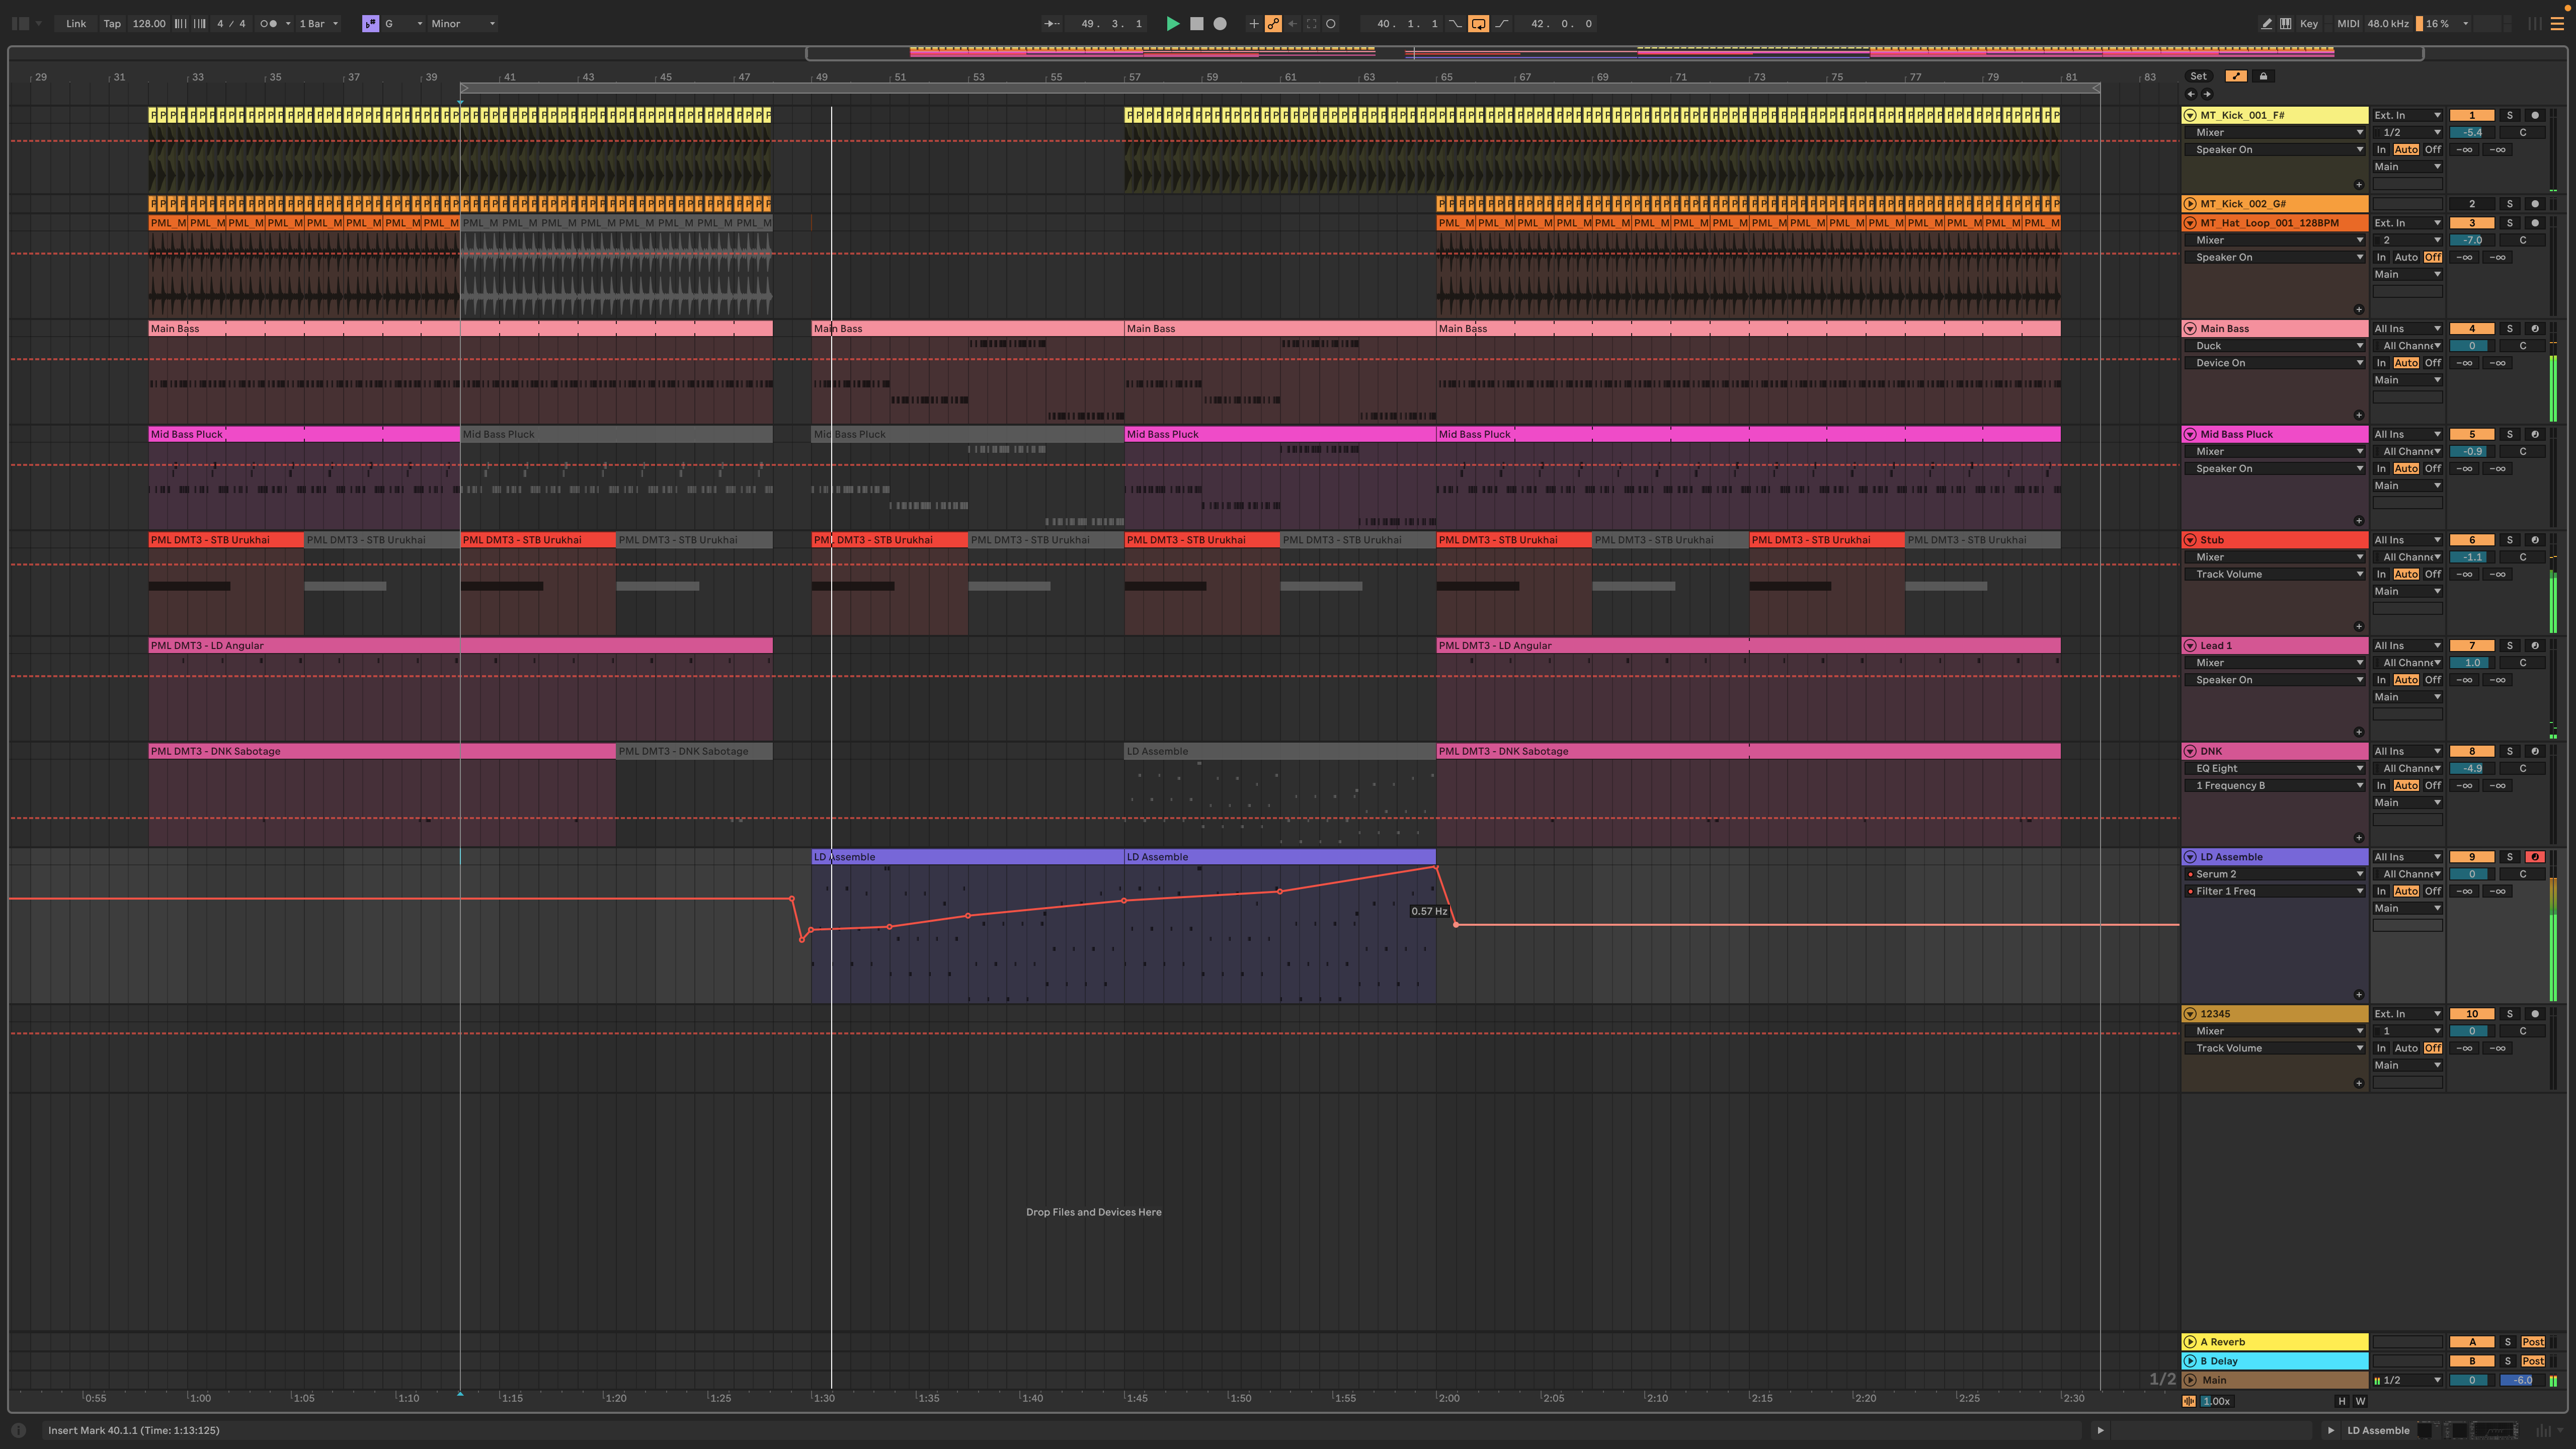Screen dimensions: 2576x1449
Task: Start playback with the Play button
Action: [x=1172, y=23]
